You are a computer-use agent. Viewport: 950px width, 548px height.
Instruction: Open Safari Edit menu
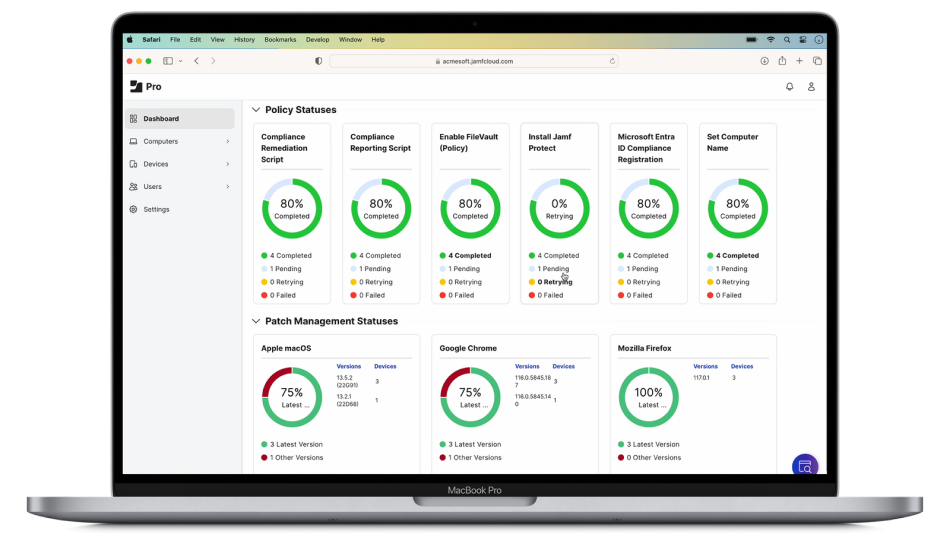click(x=195, y=39)
